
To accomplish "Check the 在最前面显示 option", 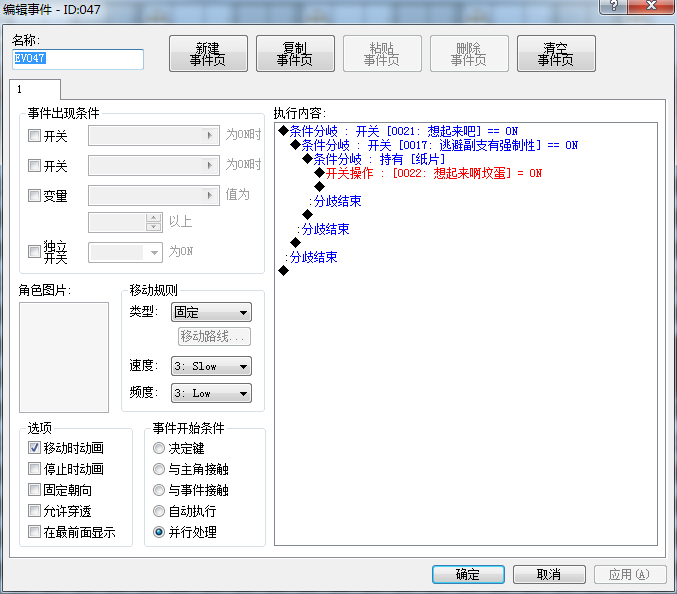I will (34, 532).
